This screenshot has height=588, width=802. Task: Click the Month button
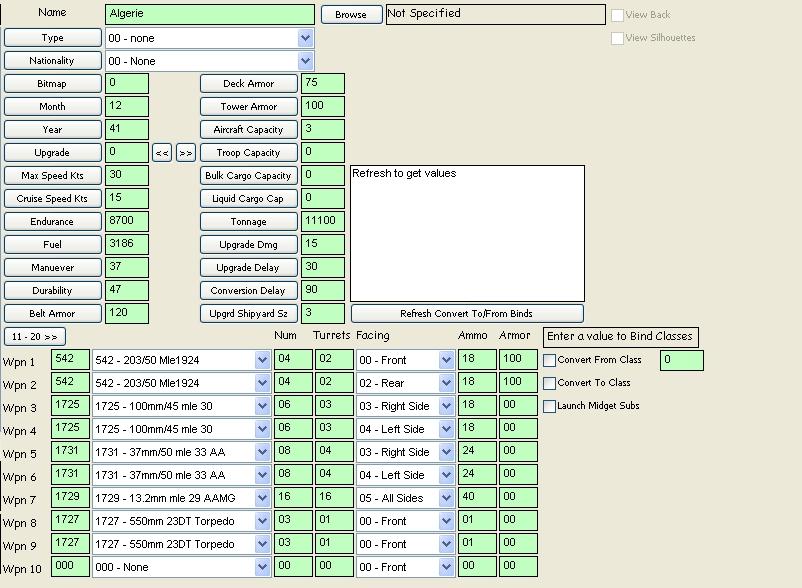(x=53, y=106)
